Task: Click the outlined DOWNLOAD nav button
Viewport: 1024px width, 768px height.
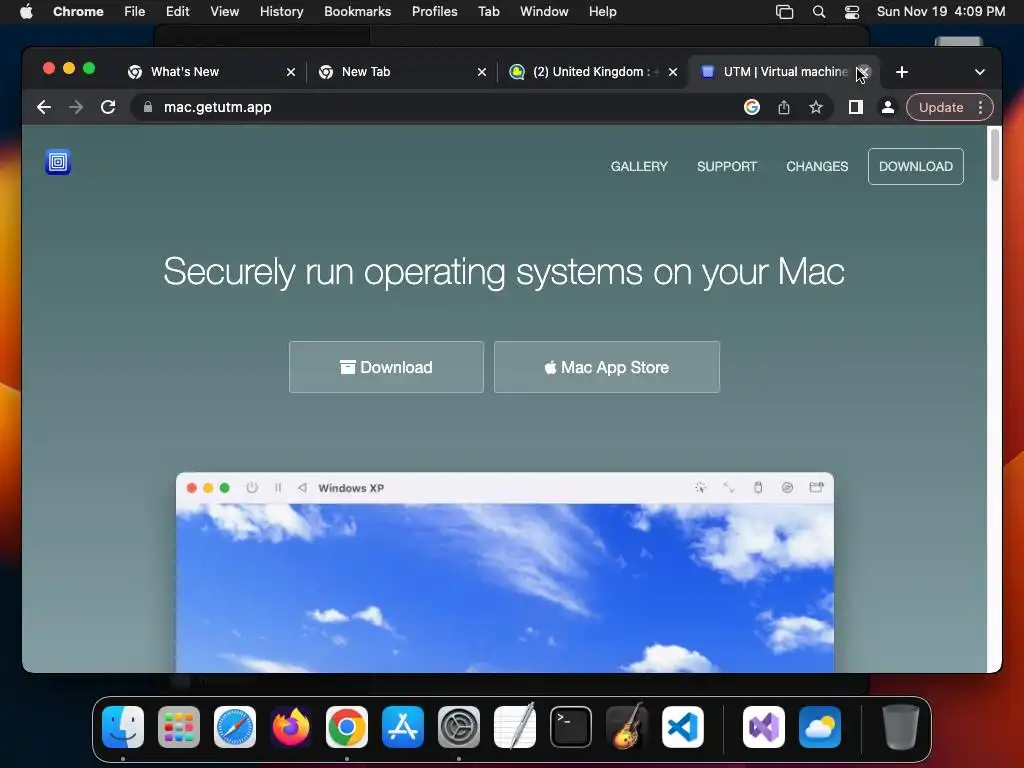Action: pos(916,167)
